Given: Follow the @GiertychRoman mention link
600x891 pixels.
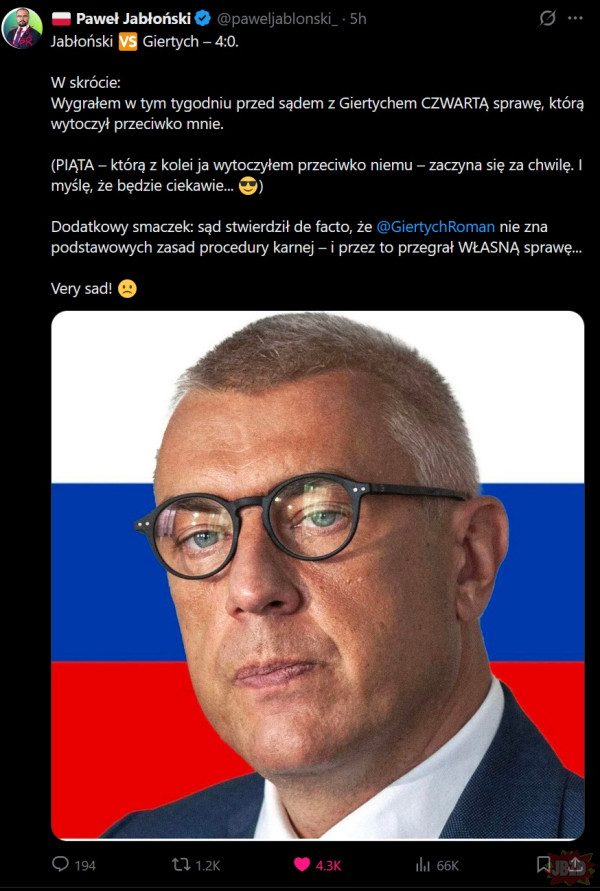Looking at the screenshot, I should (435, 227).
